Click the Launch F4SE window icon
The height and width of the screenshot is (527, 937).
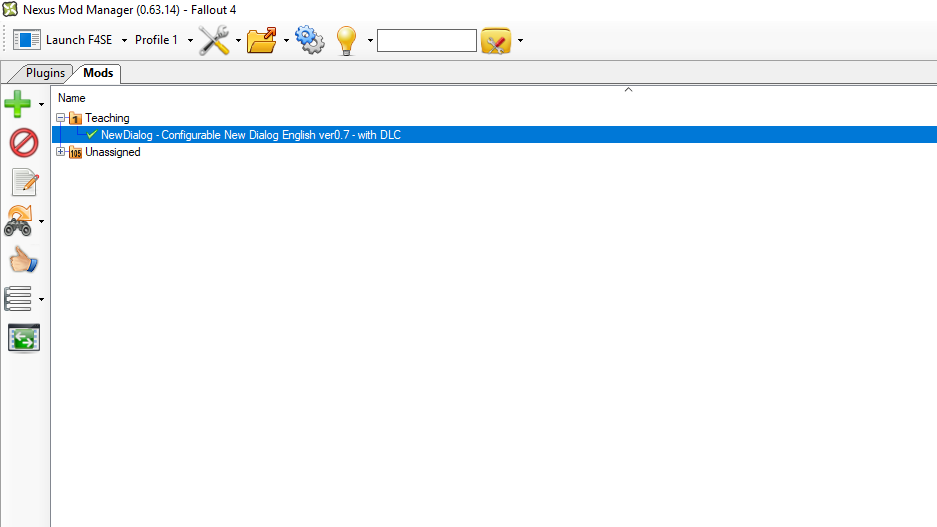click(27, 40)
